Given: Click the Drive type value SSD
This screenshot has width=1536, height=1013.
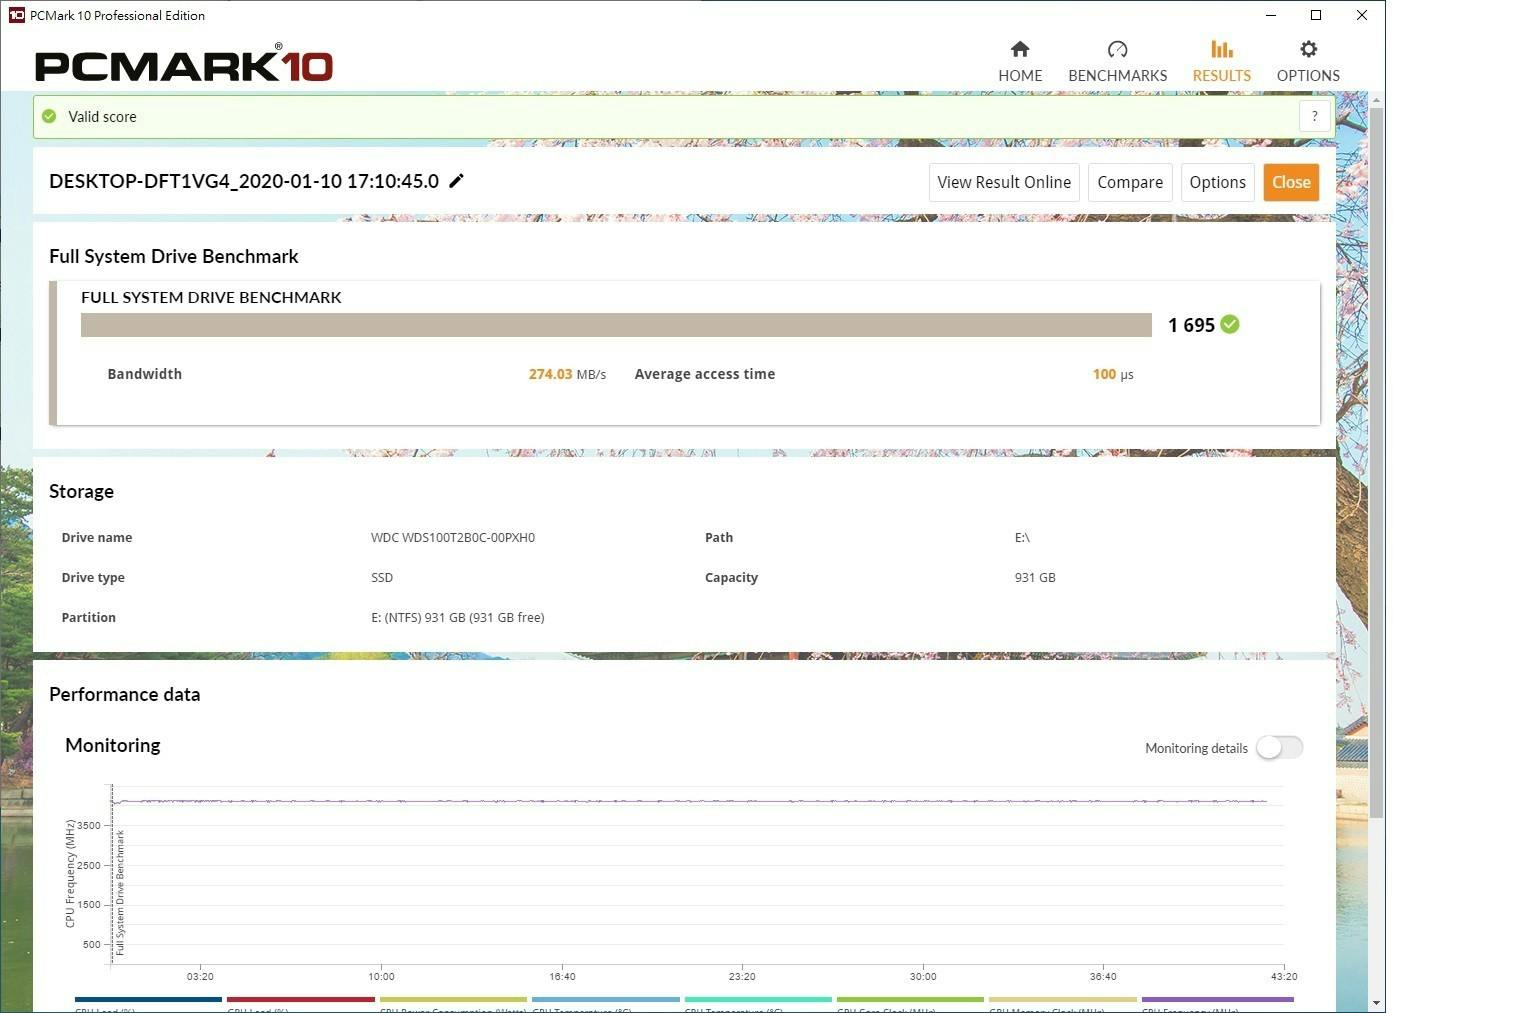Looking at the screenshot, I should (382, 577).
